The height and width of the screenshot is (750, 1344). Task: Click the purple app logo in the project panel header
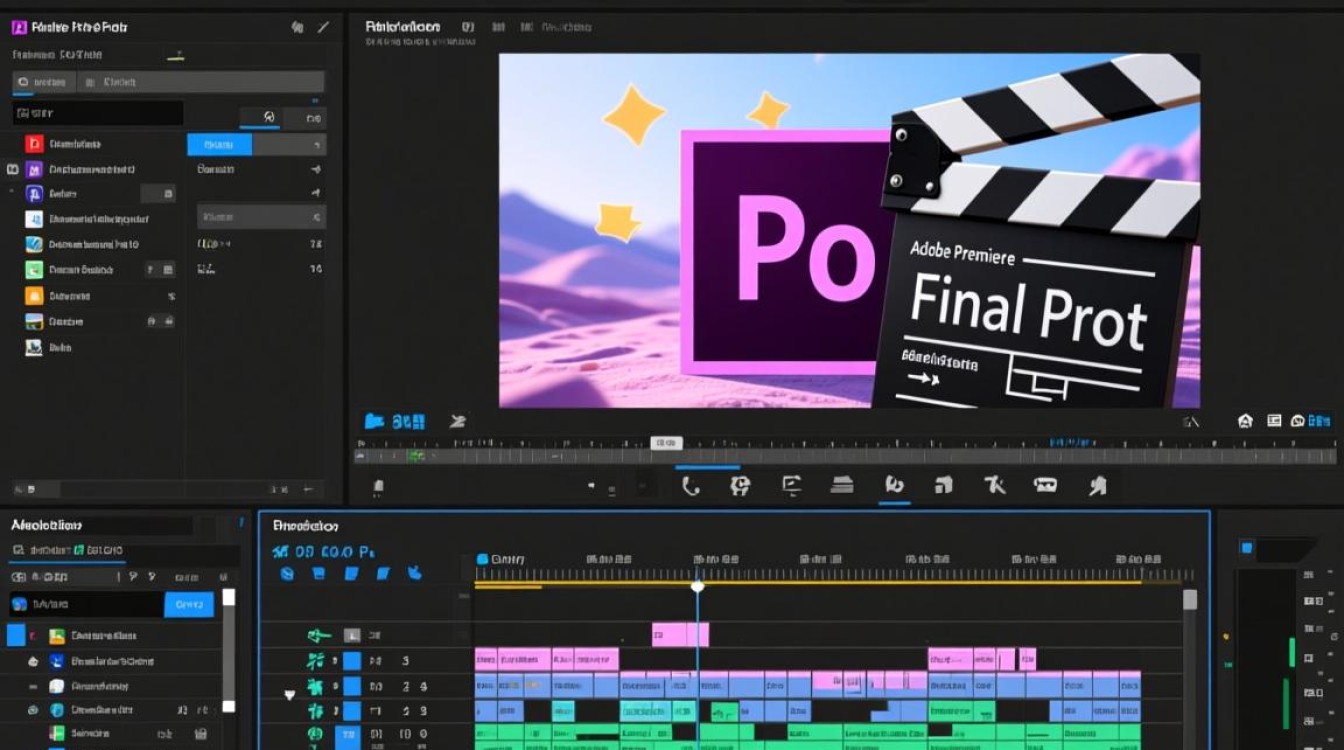point(19,27)
